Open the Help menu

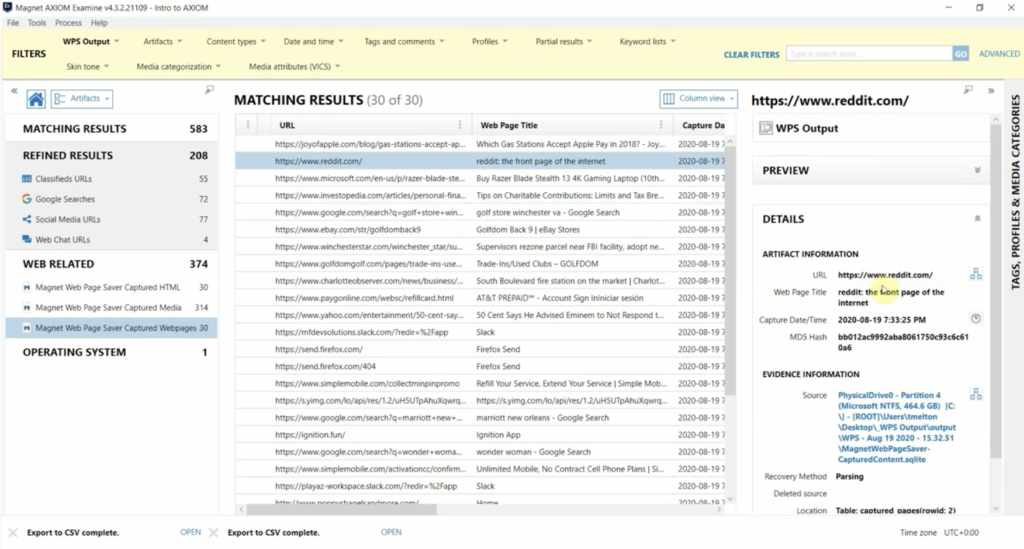pyautogui.click(x=99, y=23)
